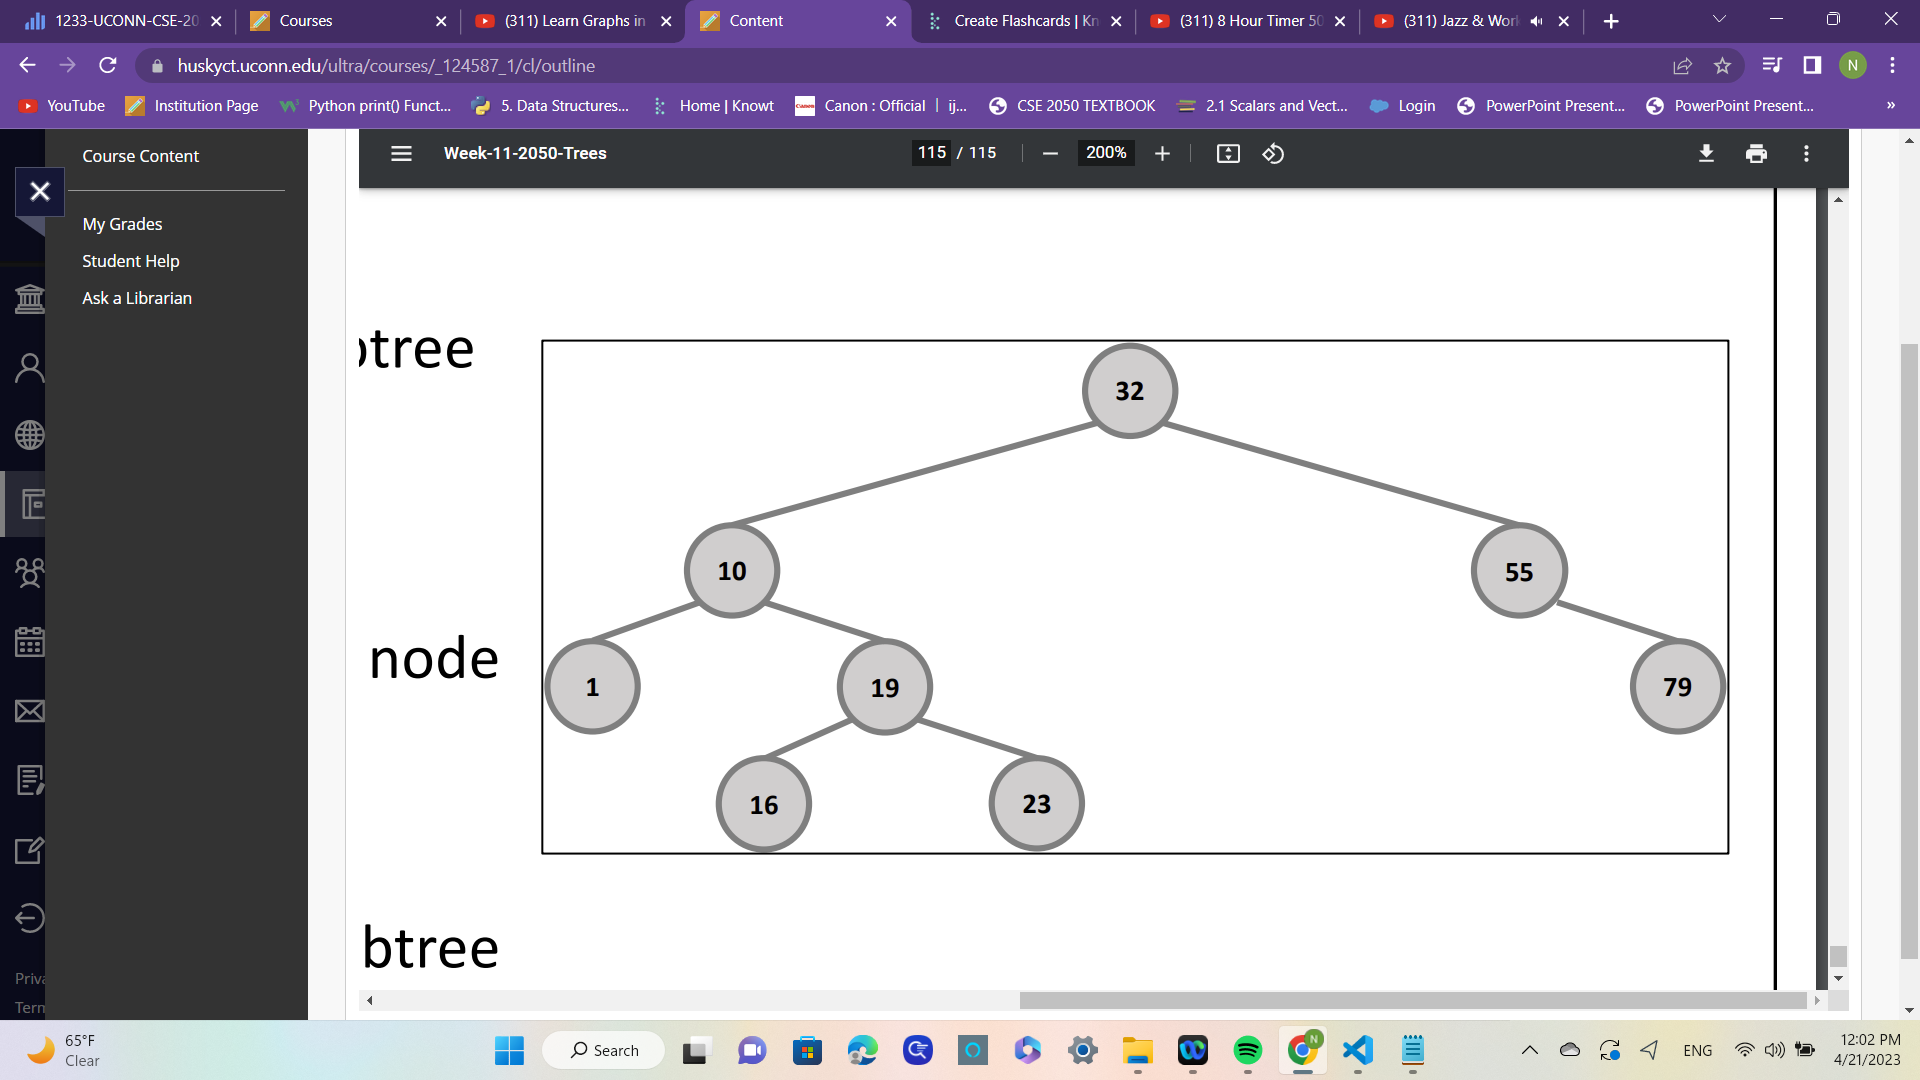Open the Home | Knowt bookmark
Viewport: 1920px width, 1080px height.
[712, 106]
